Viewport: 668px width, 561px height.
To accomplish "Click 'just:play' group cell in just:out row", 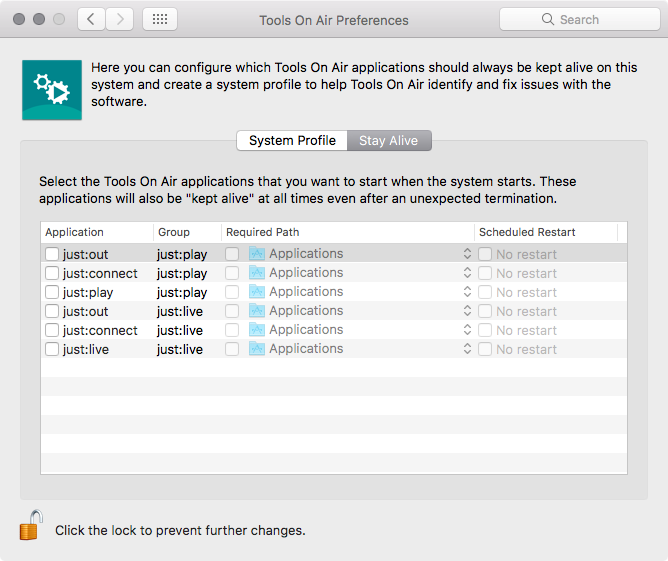I will point(182,254).
